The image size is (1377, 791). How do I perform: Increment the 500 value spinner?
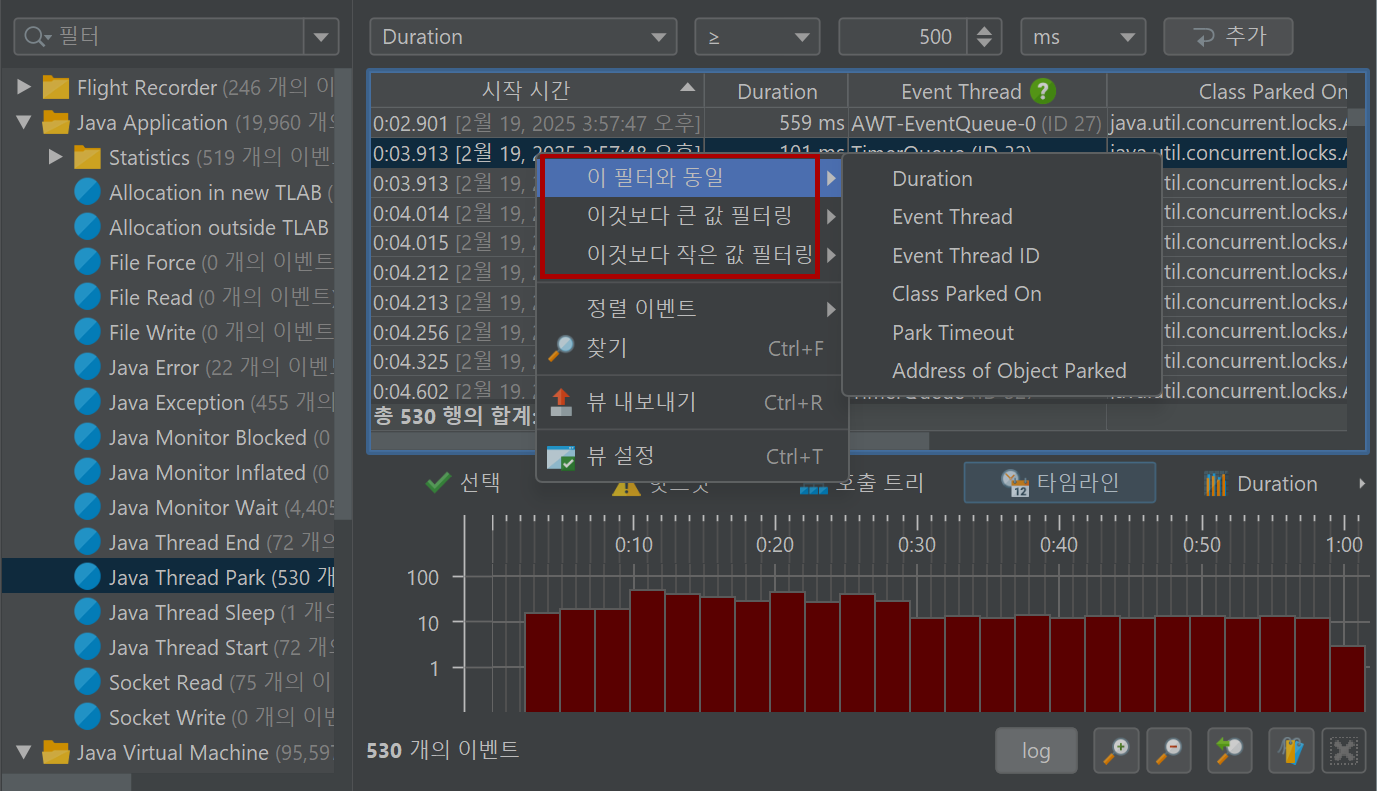(x=985, y=29)
